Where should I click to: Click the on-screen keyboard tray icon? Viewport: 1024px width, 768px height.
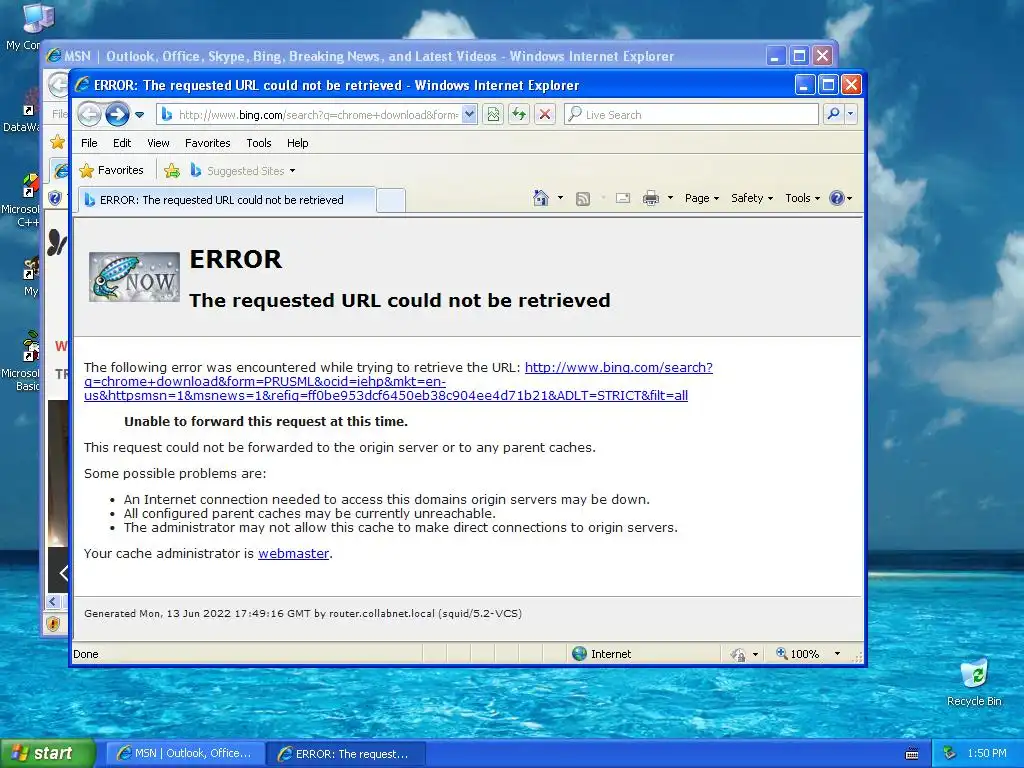912,754
